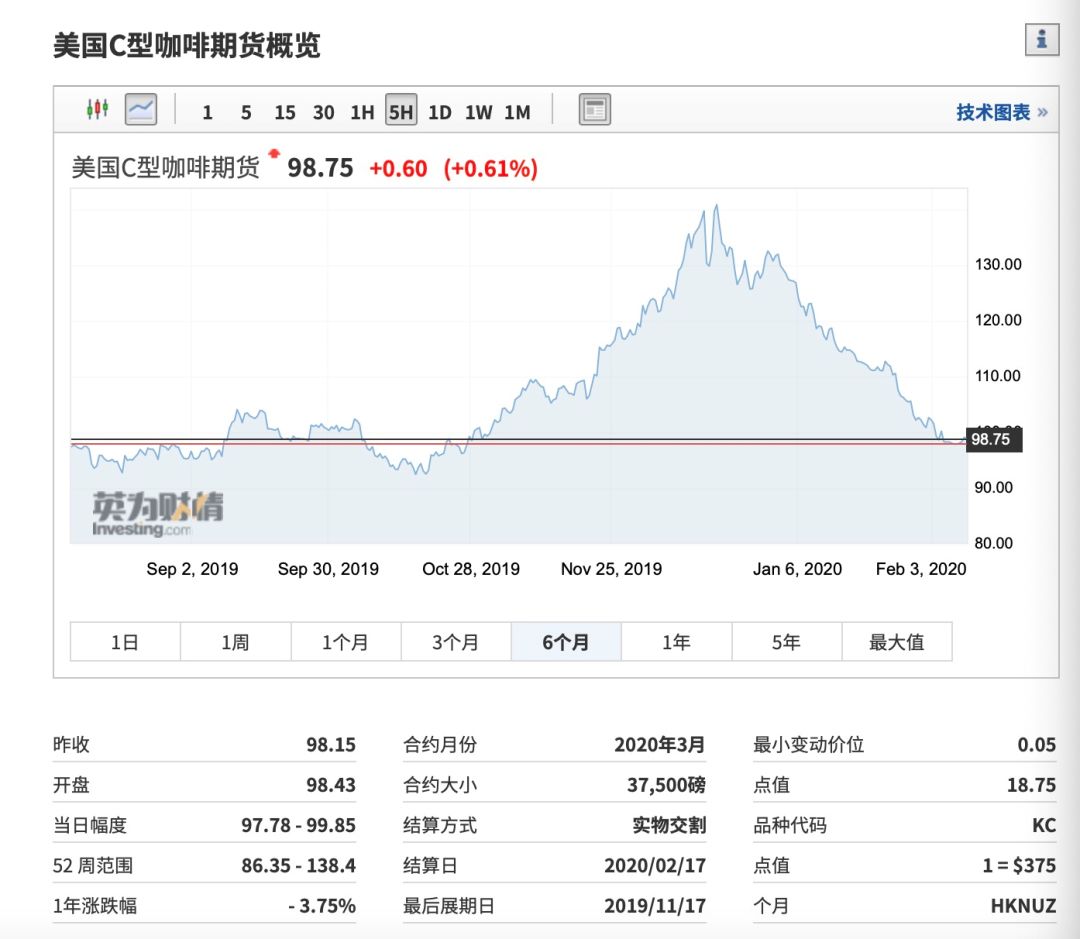Click the 美国C型咖啡期货概览 page heading
The width and height of the screenshot is (1080, 939).
coord(187,45)
